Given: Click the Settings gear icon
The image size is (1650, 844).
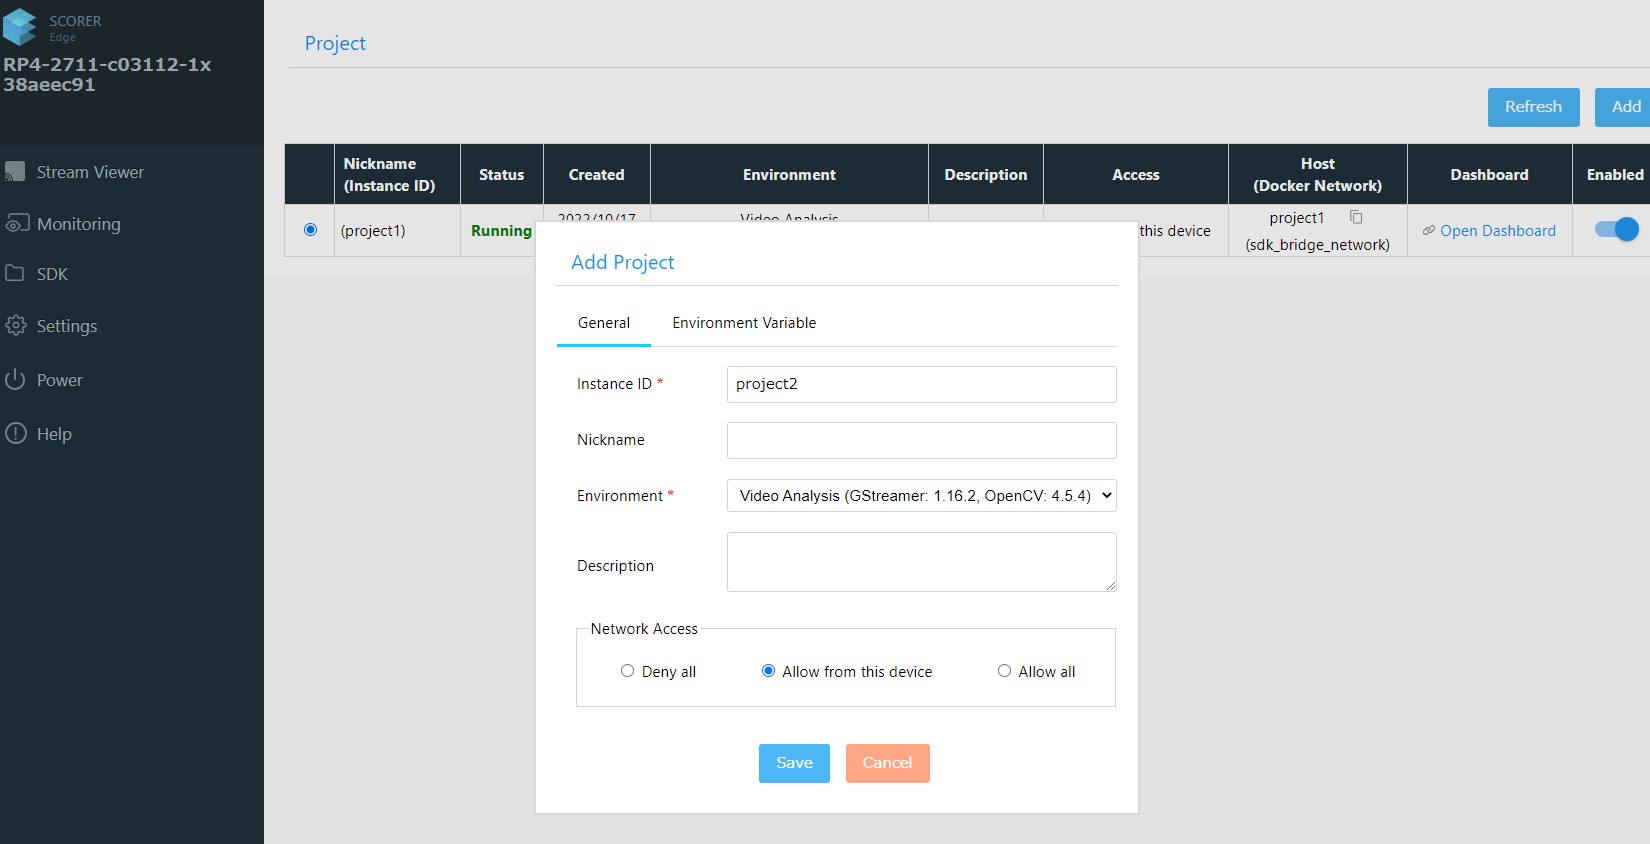Looking at the screenshot, I should [16, 325].
